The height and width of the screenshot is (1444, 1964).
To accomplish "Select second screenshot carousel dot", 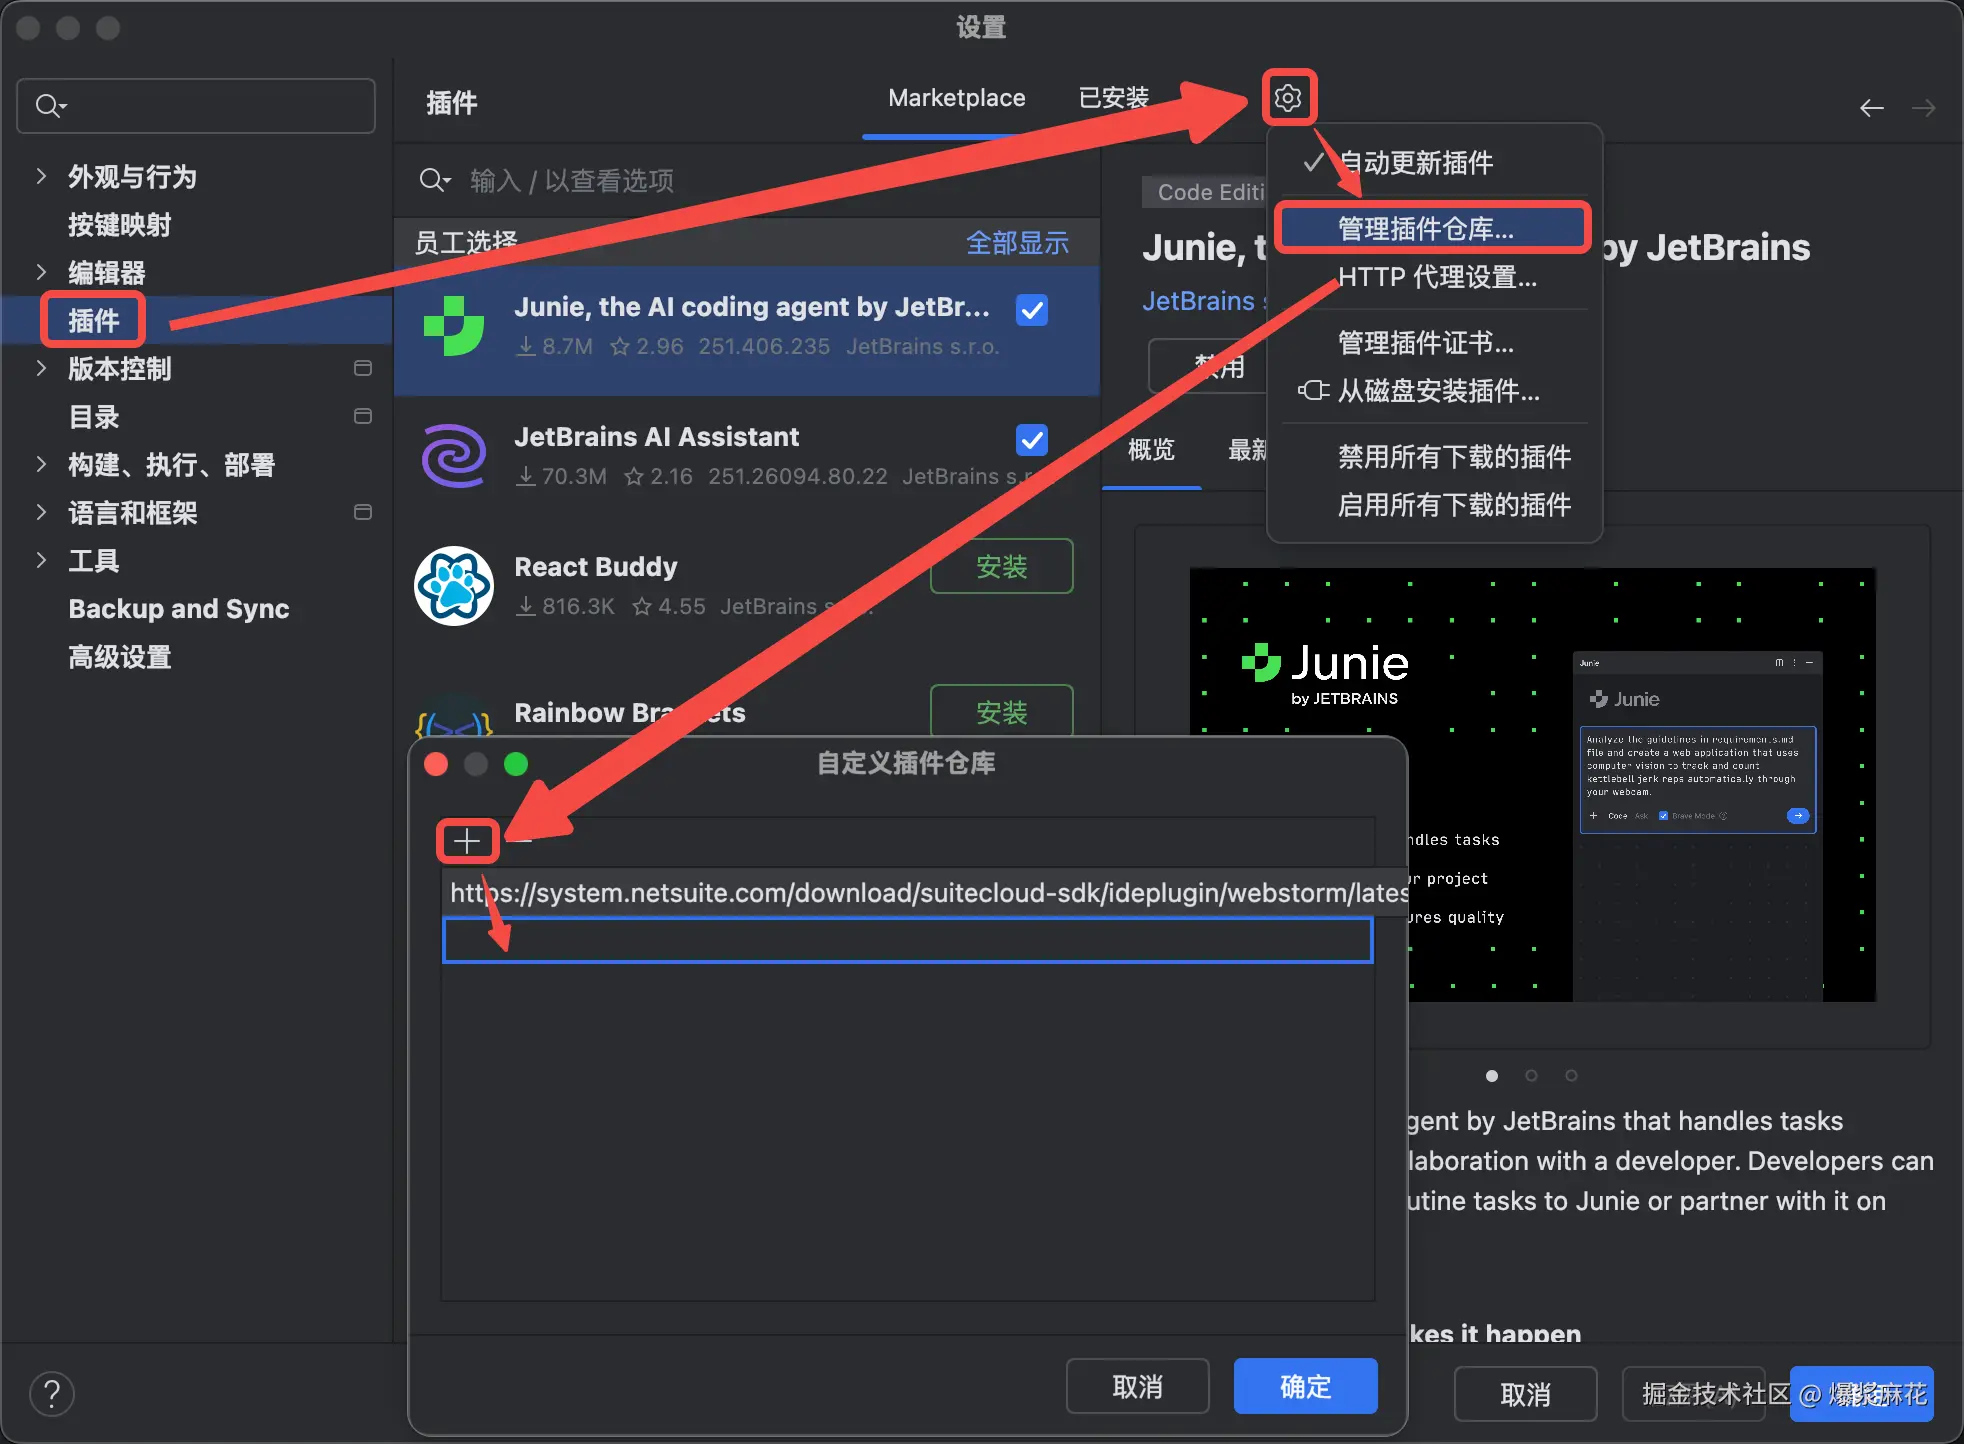I will pyautogui.click(x=1531, y=1076).
